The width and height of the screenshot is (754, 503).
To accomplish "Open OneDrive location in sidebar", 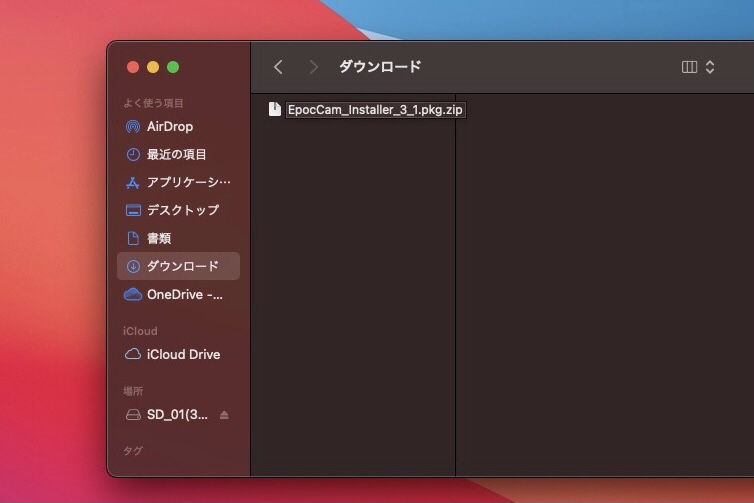I will tap(178, 294).
